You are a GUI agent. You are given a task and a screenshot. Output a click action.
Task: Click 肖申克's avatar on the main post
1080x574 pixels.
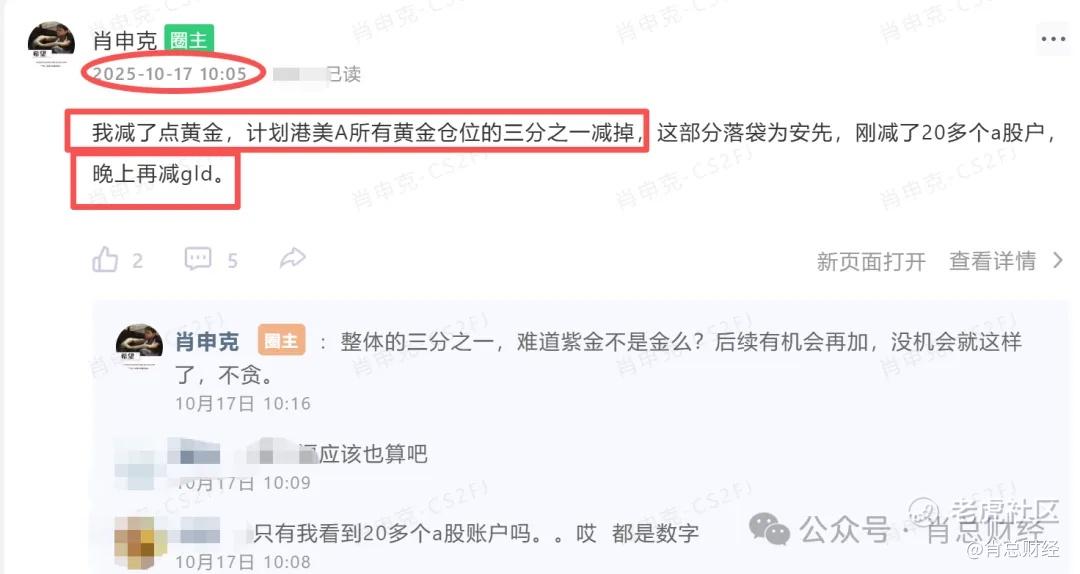(51, 43)
